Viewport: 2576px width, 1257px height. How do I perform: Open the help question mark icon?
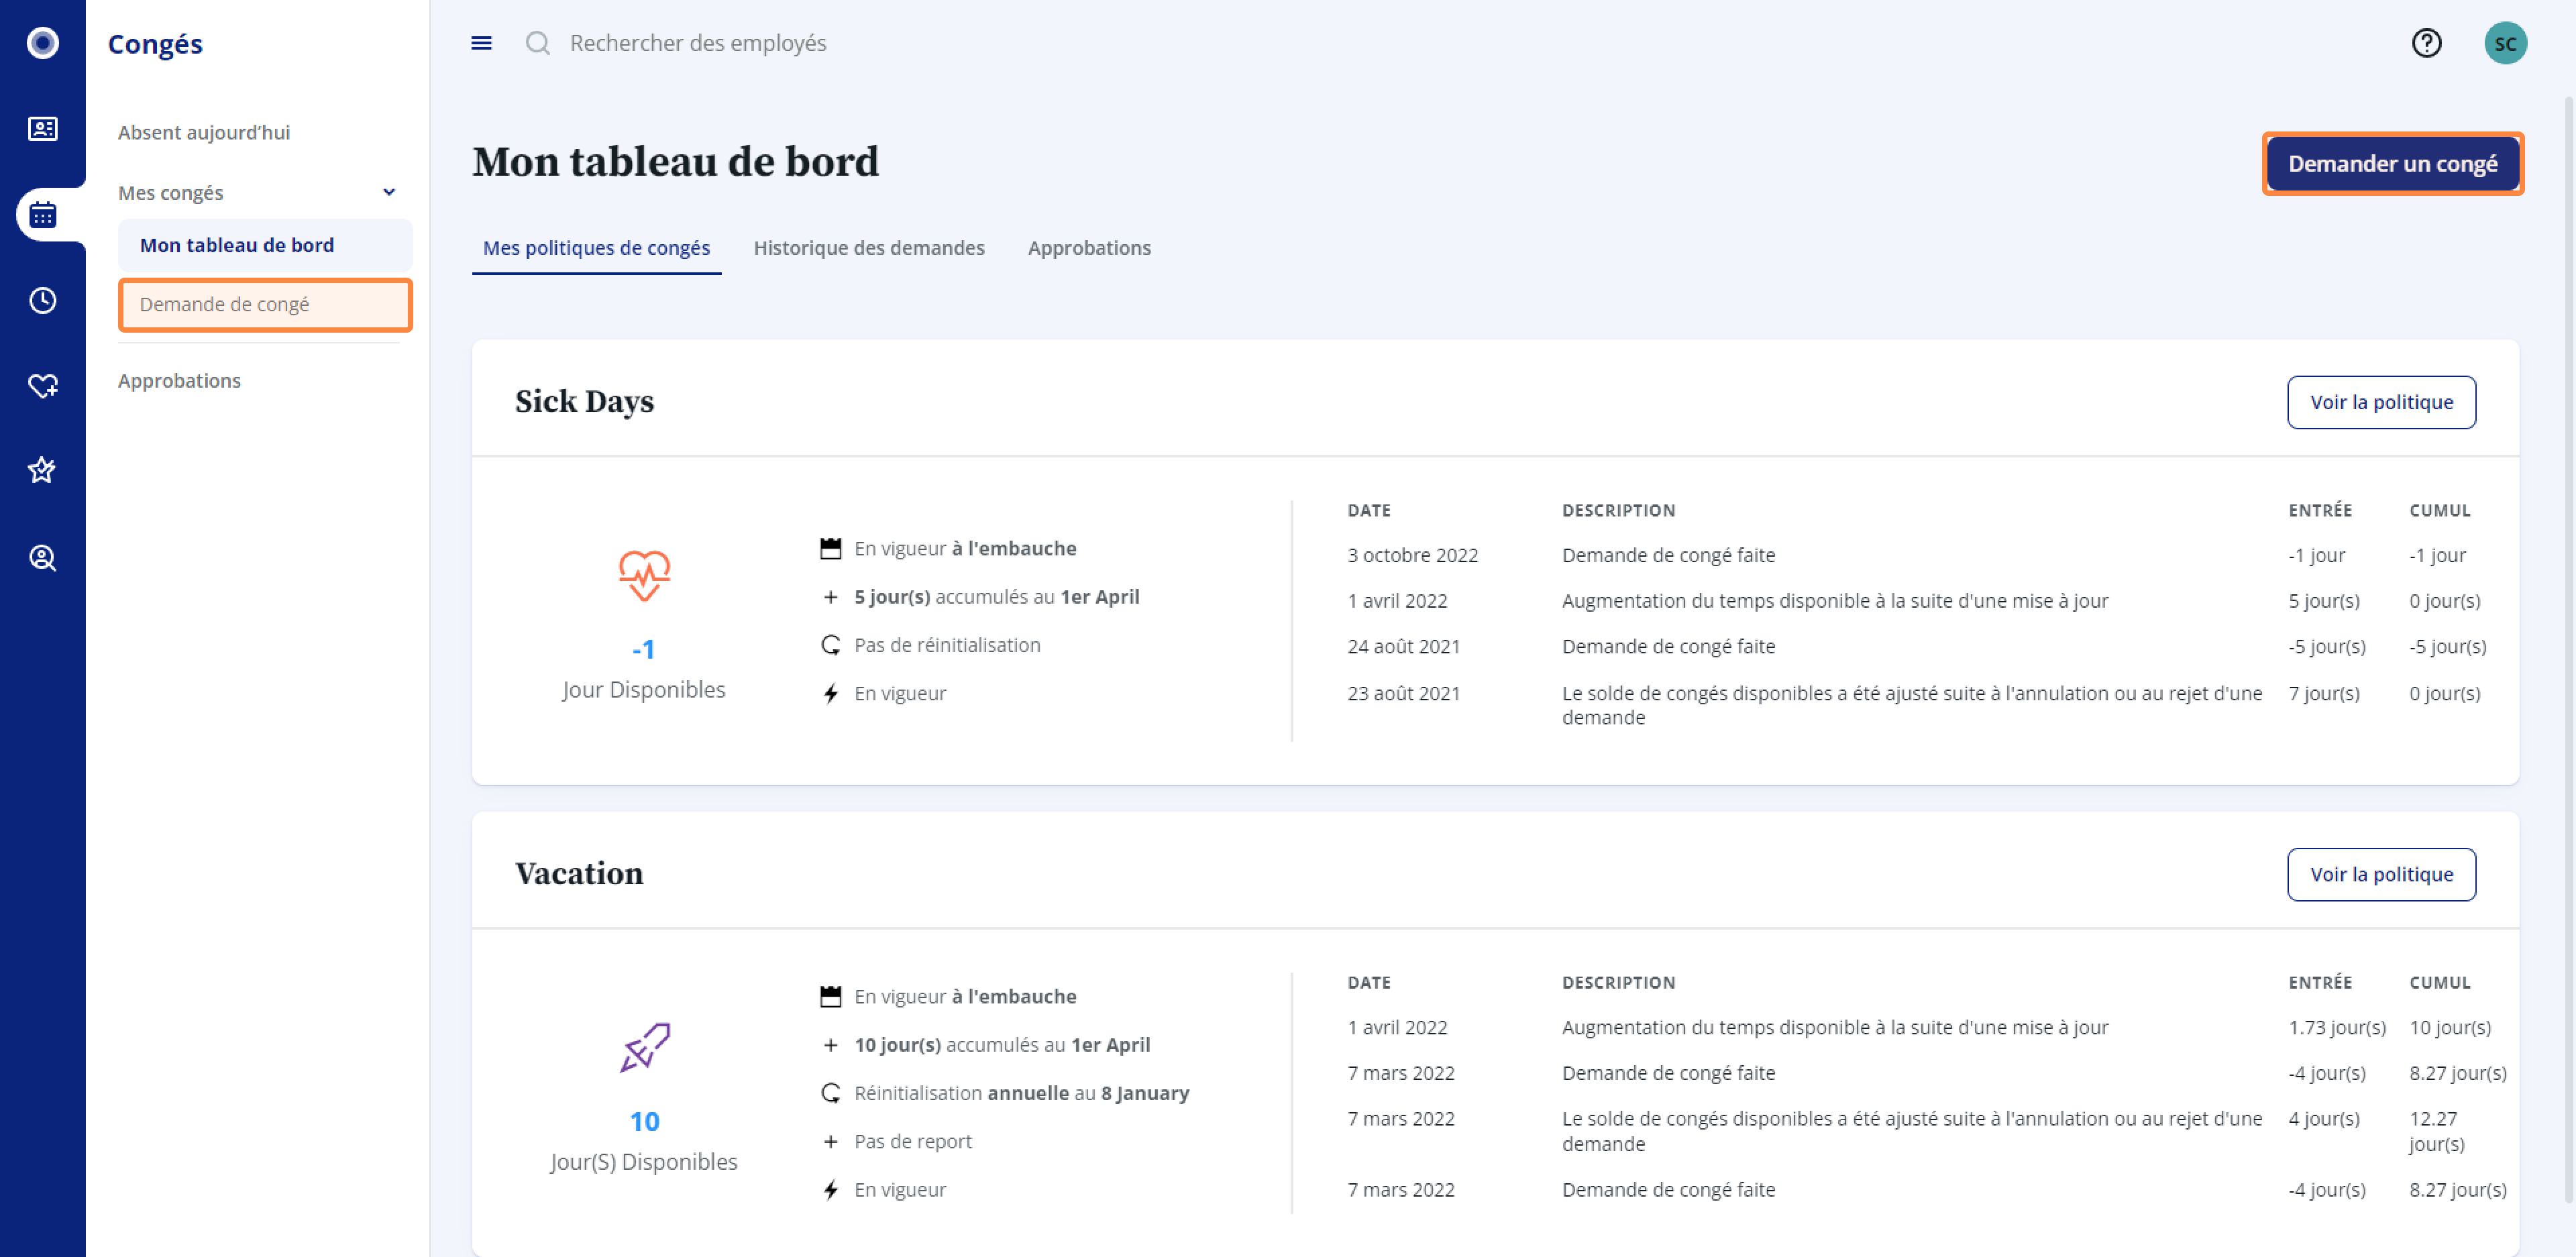2426,43
